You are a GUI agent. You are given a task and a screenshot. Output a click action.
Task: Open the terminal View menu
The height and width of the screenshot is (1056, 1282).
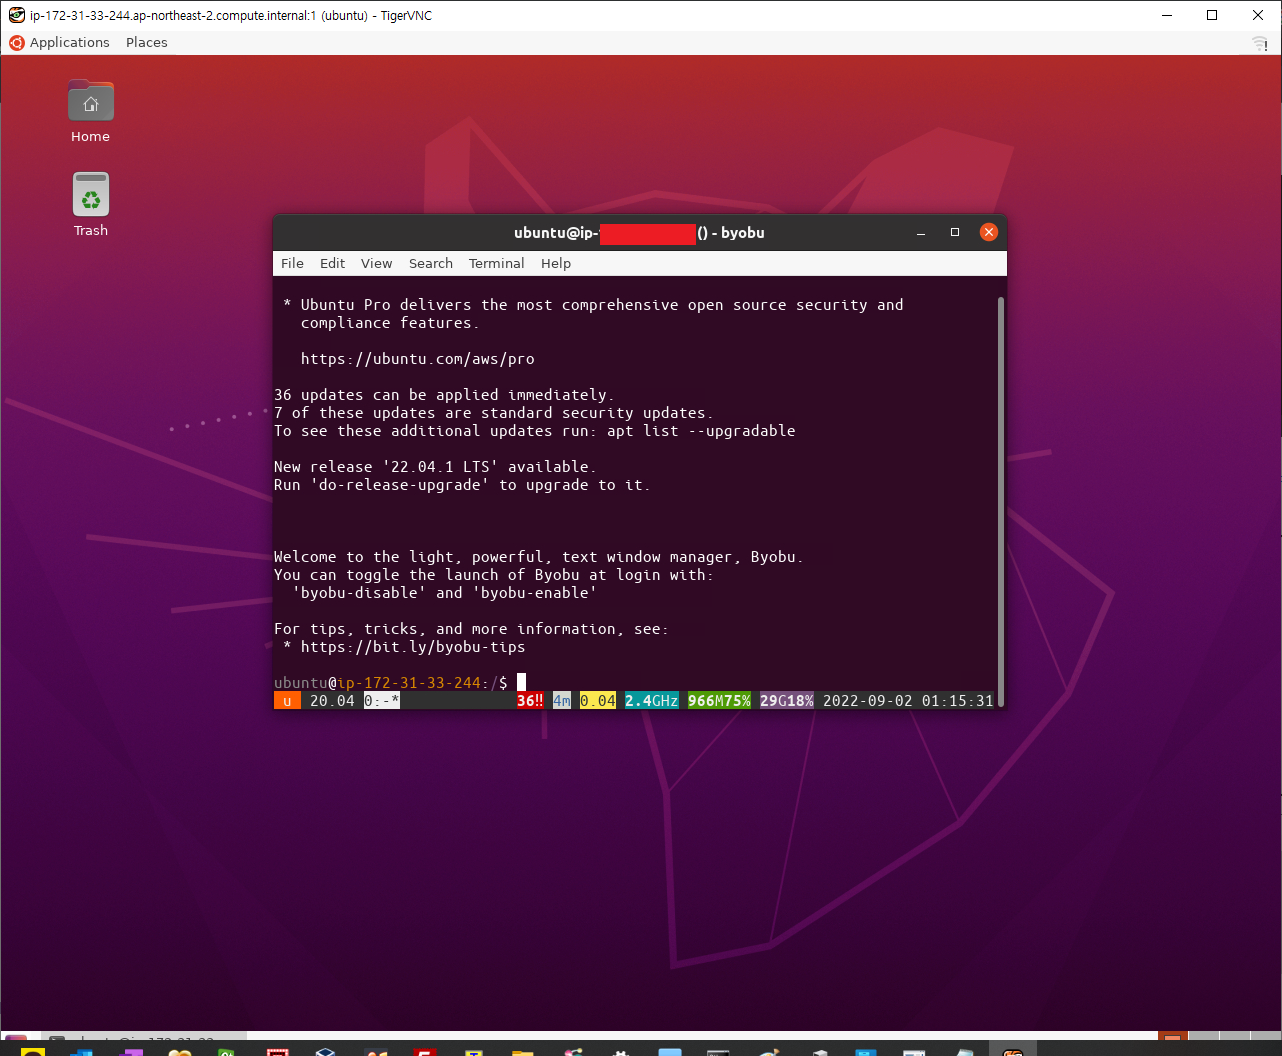[x=376, y=263]
